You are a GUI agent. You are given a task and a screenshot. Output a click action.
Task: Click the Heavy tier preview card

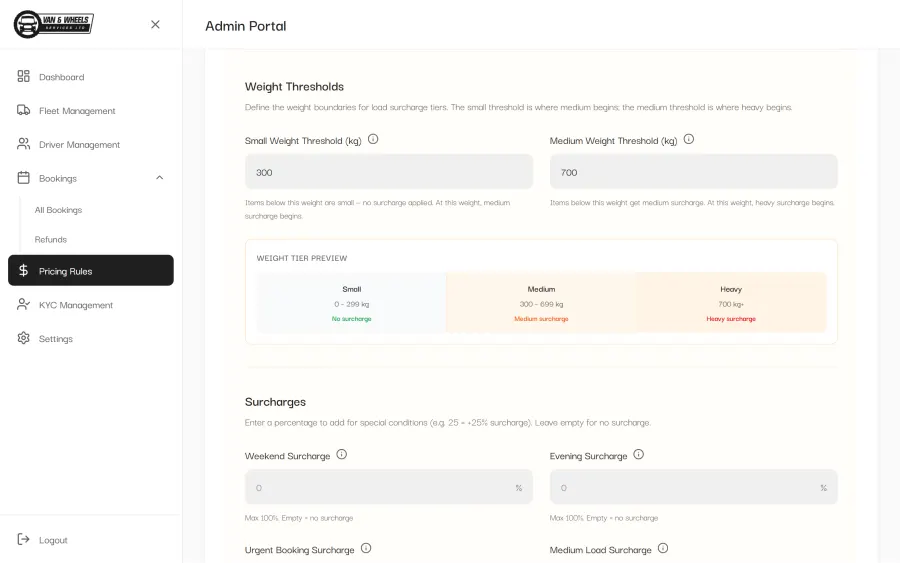click(731, 303)
